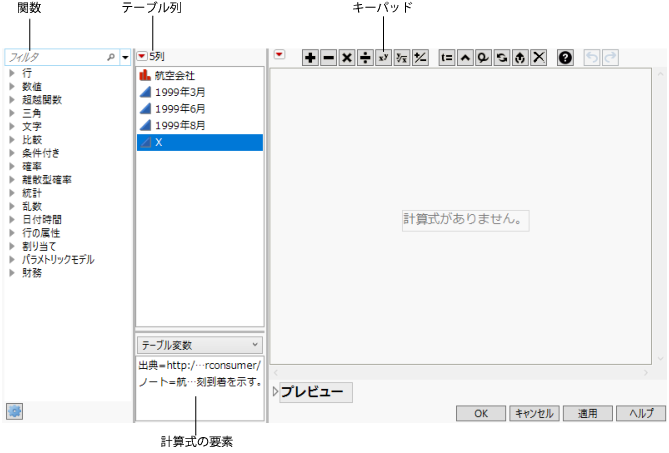Select the 1999年6月 column
Image resolution: width=669 pixels, height=453 pixels.
point(200,109)
